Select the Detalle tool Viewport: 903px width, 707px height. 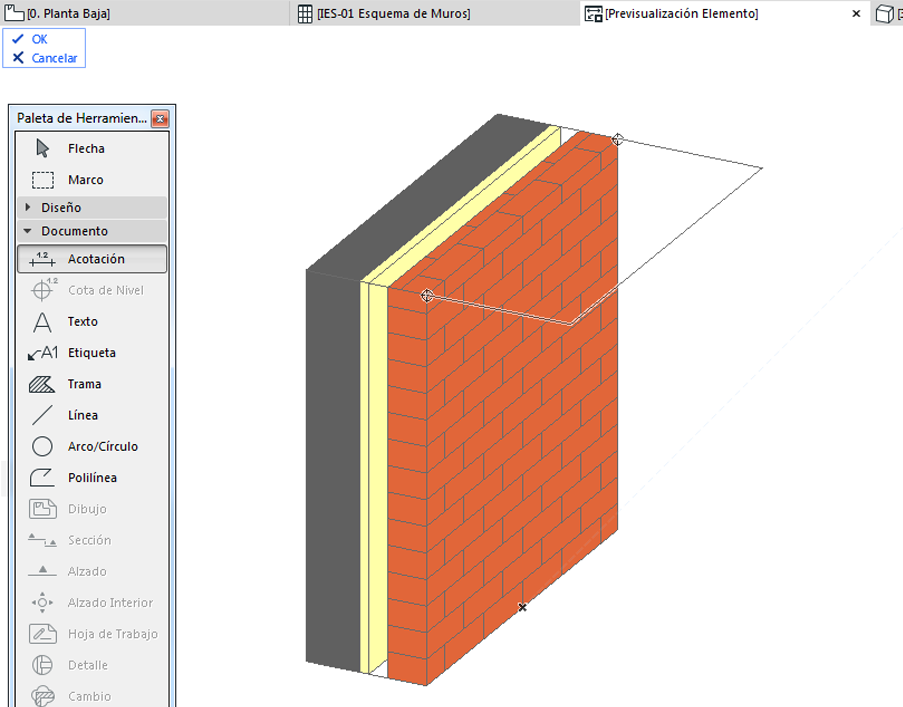[x=92, y=665]
